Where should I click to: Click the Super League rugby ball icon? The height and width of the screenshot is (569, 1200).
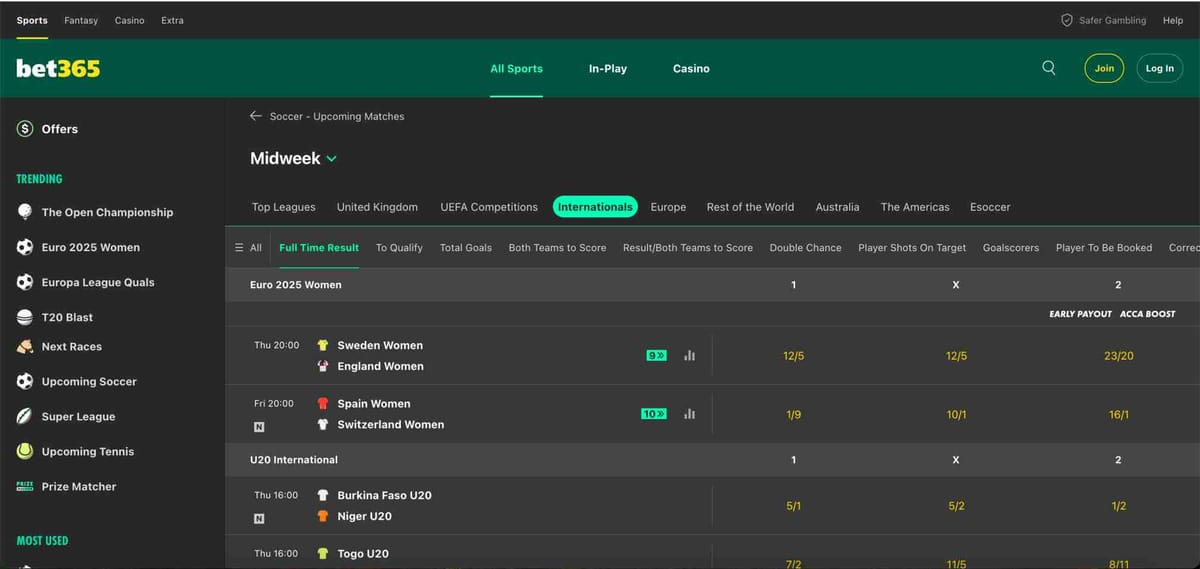click(x=25, y=416)
